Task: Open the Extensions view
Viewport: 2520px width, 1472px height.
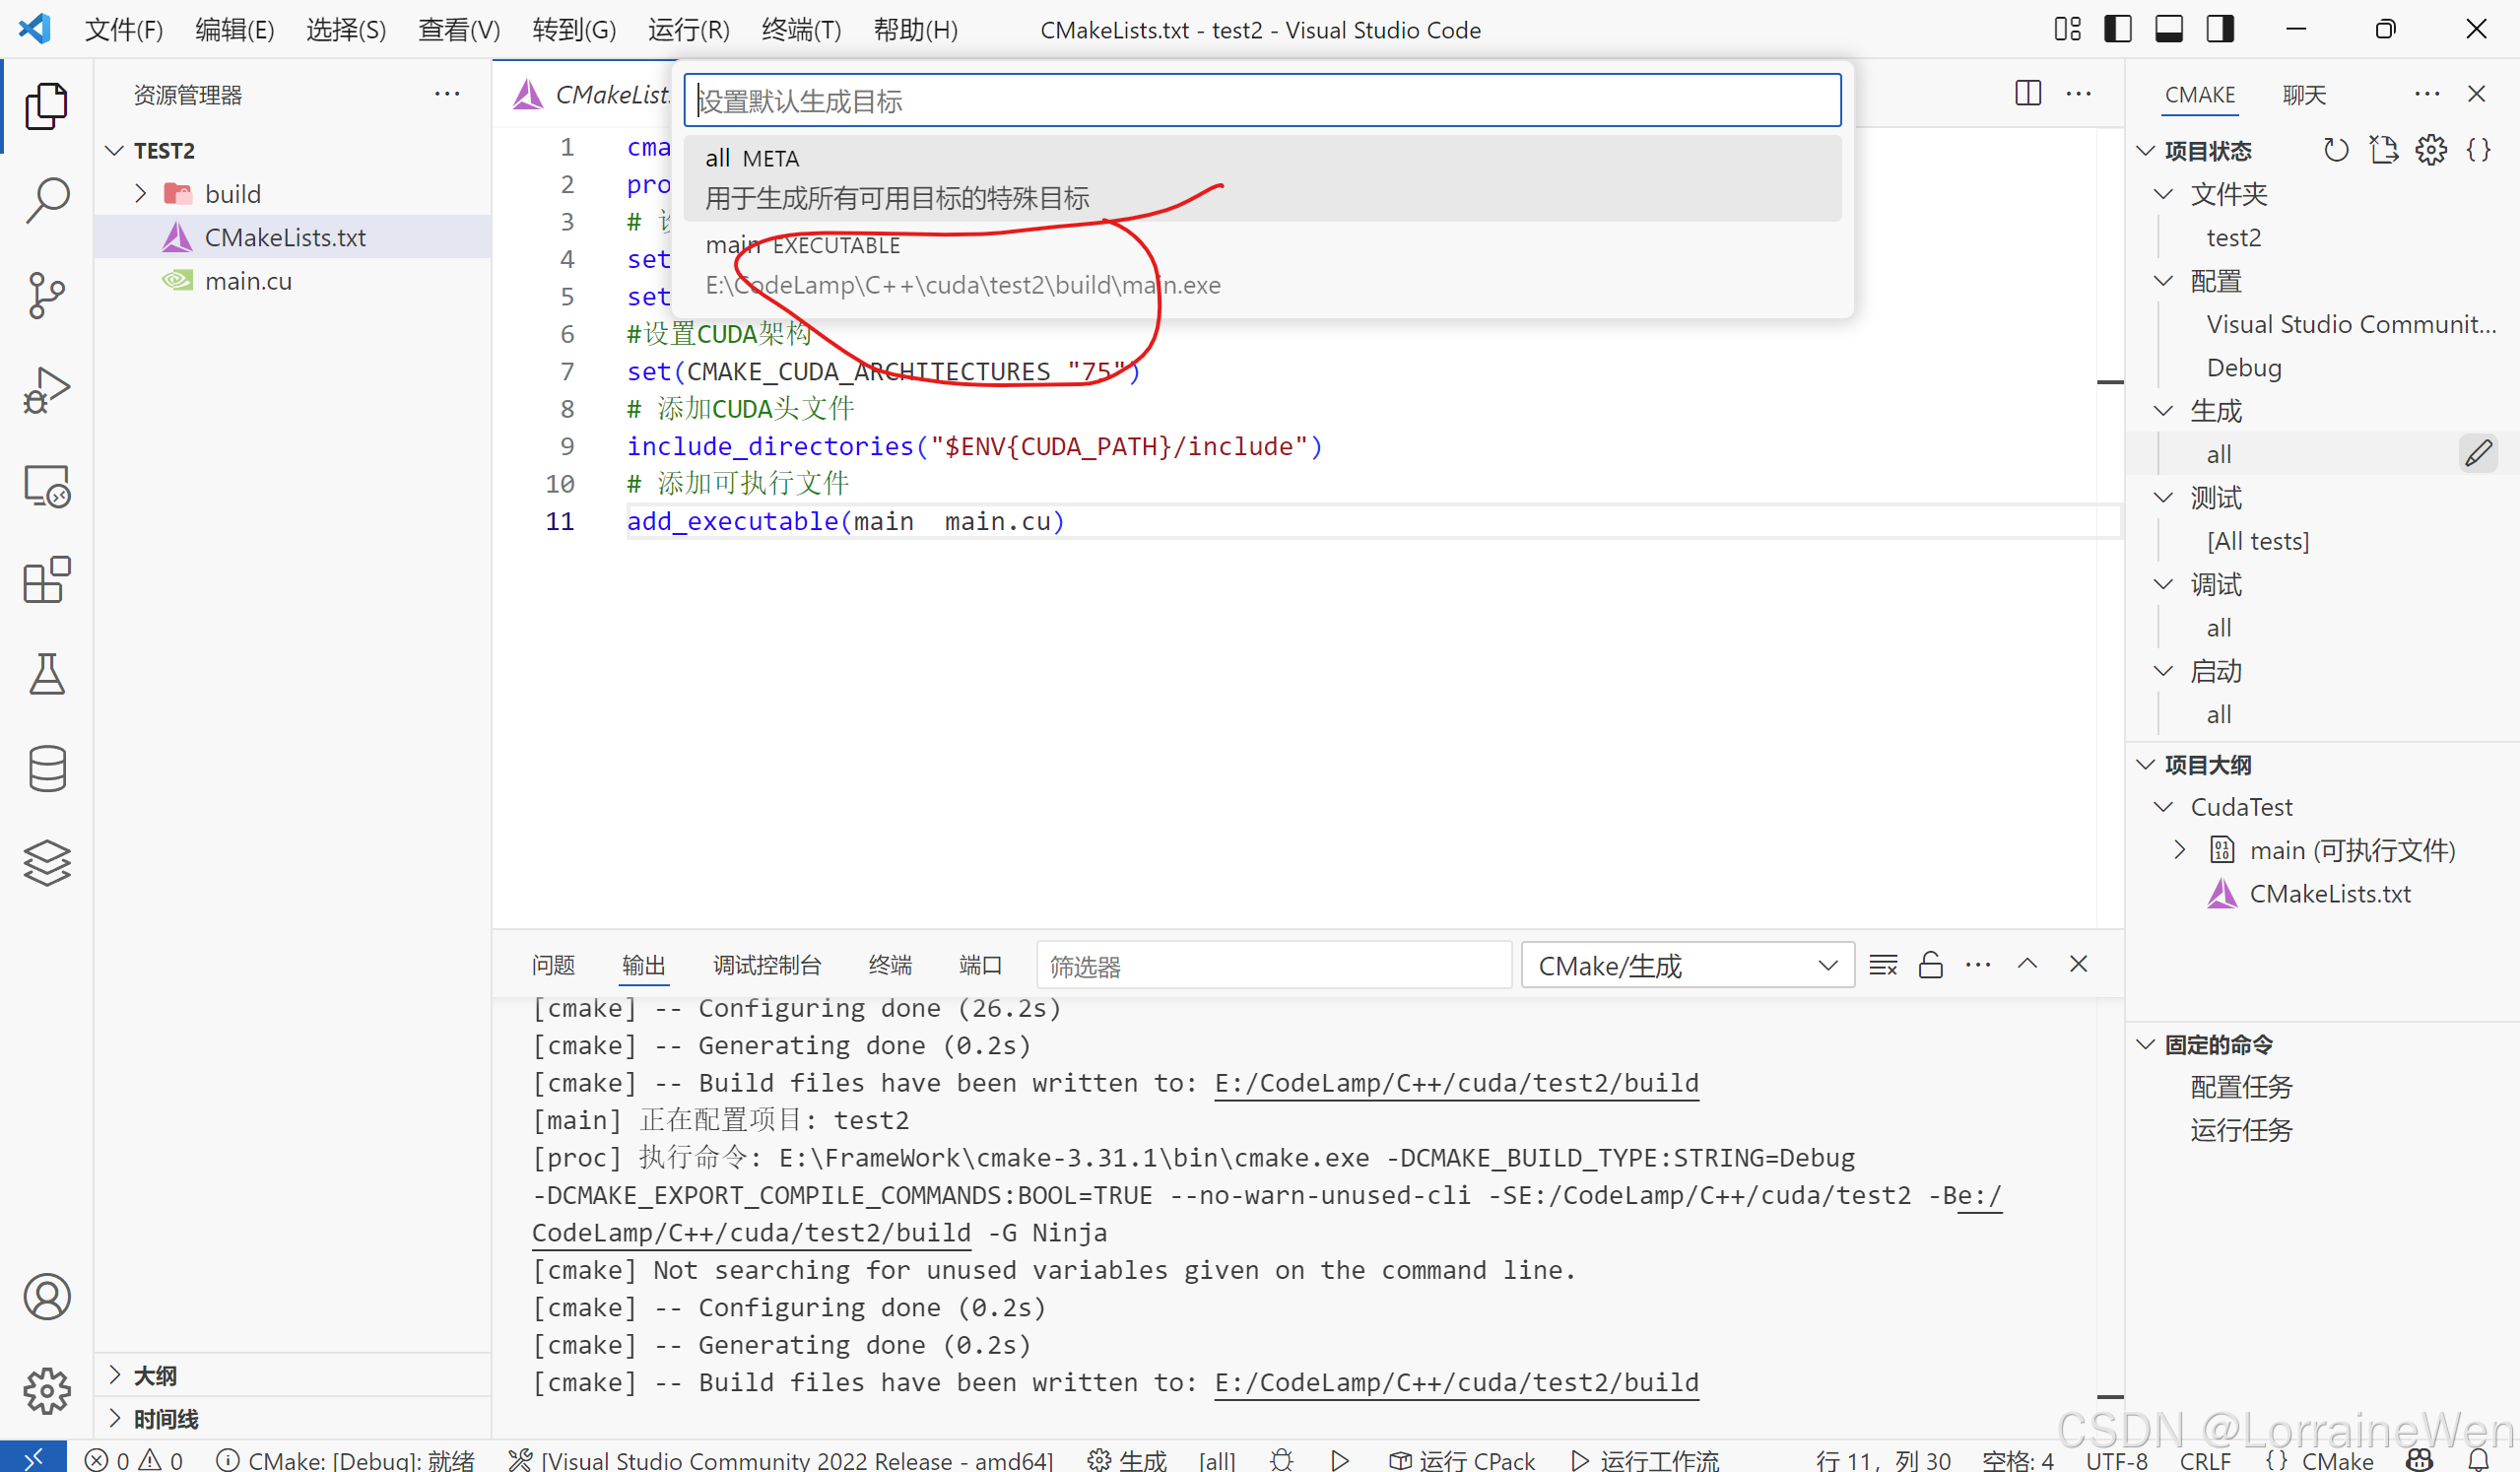Action: pos(46,581)
